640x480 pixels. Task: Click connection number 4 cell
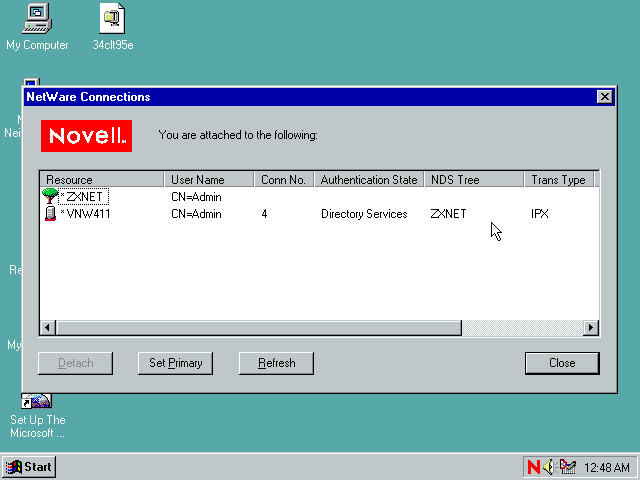[264, 214]
